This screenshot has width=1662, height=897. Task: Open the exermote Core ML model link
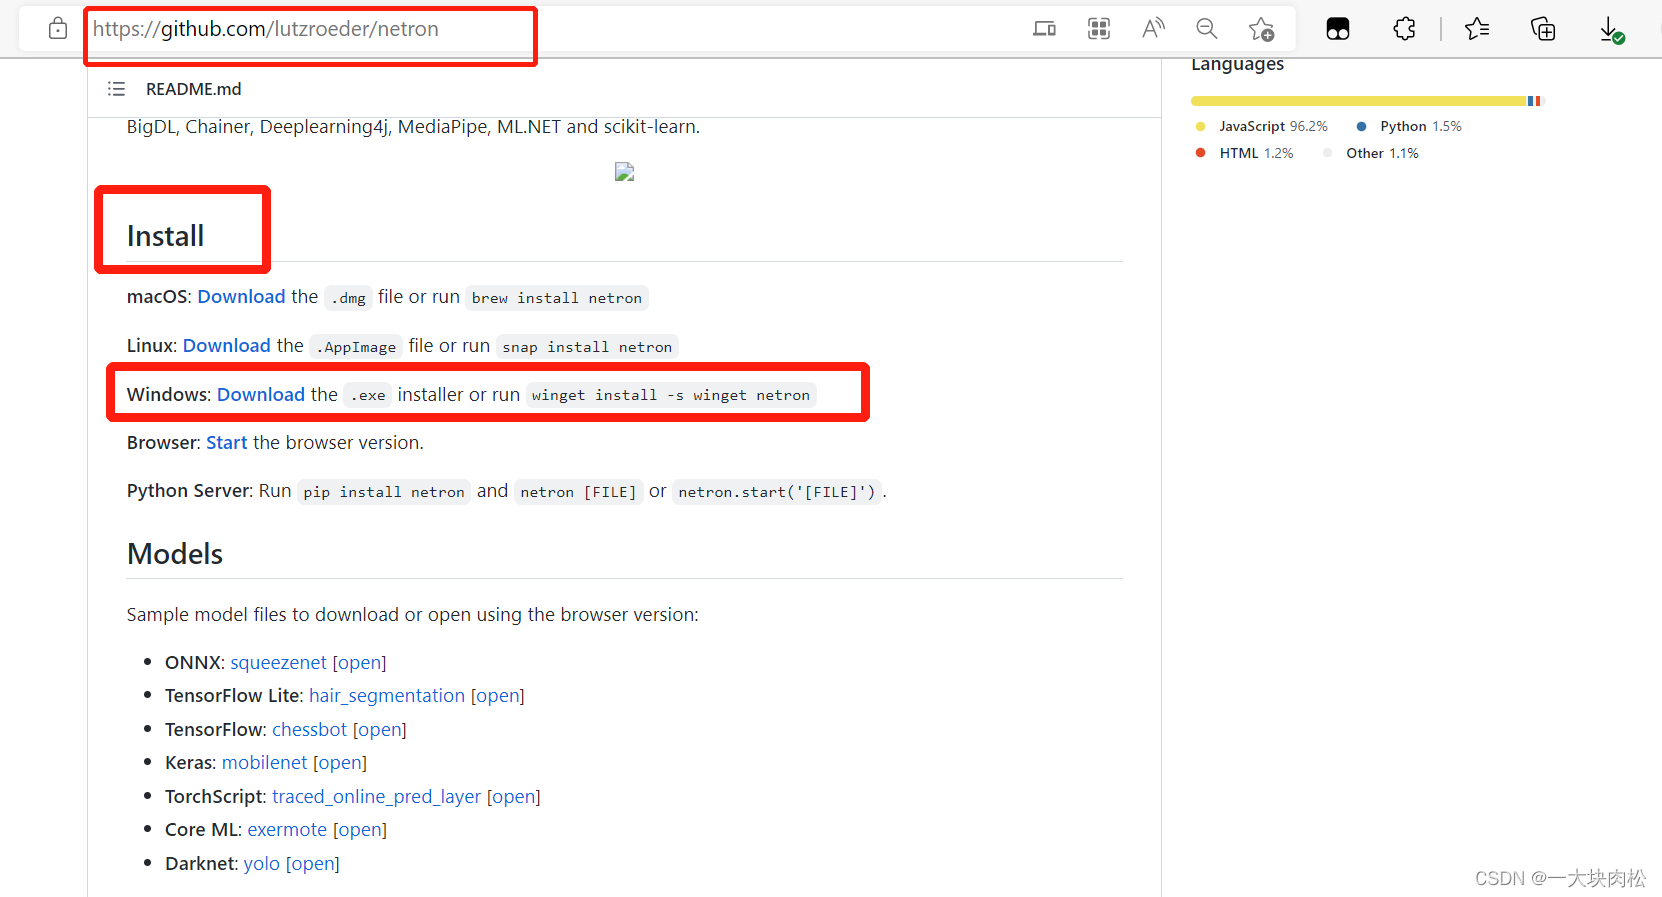(287, 830)
